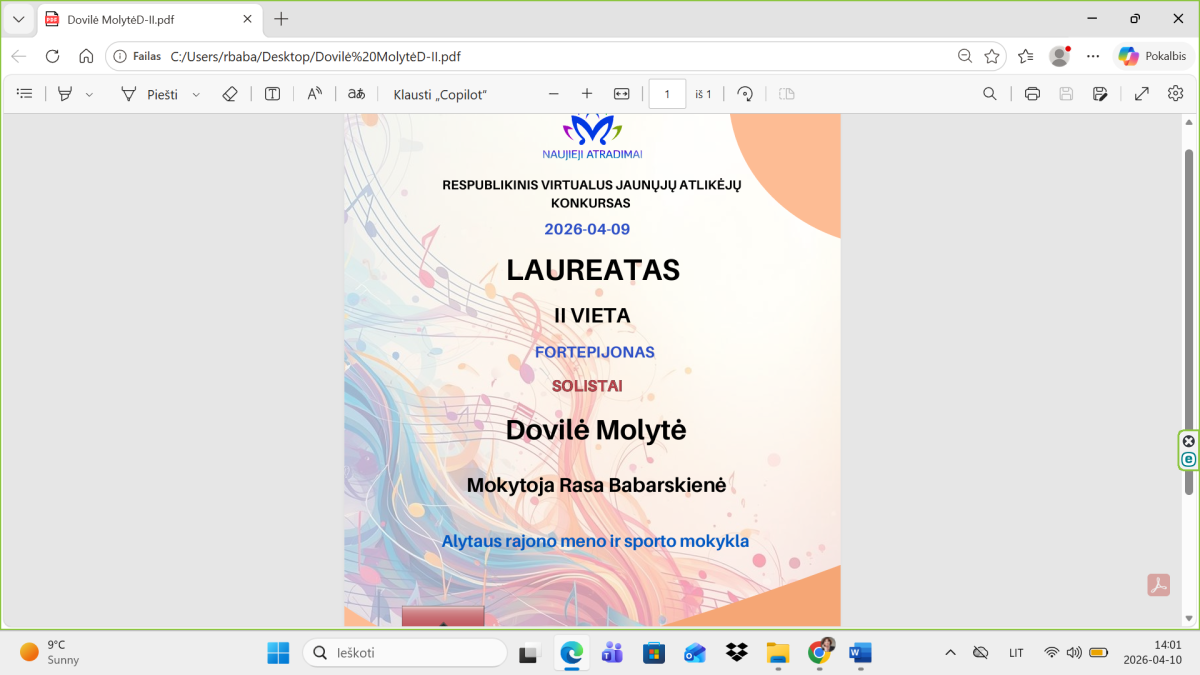Screen dimensions: 1200x675
Task: Open the table of contents panel
Action: [25, 94]
